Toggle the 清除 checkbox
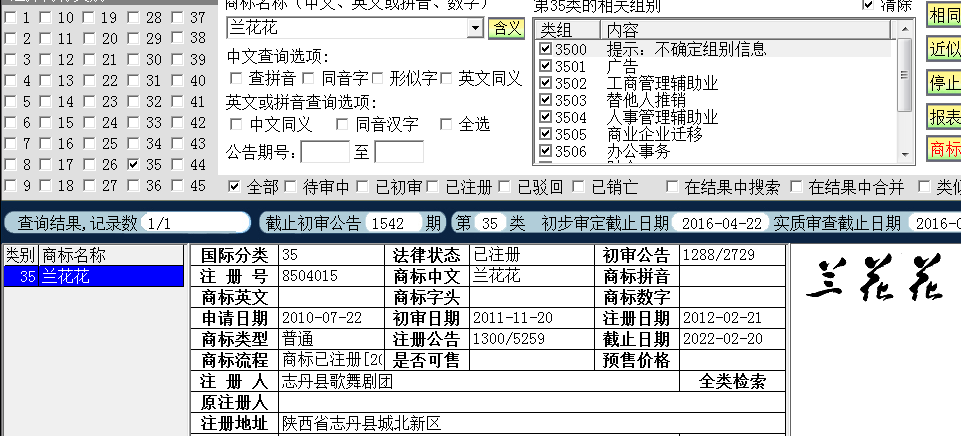Image resolution: width=961 pixels, height=436 pixels. tap(867, 5)
